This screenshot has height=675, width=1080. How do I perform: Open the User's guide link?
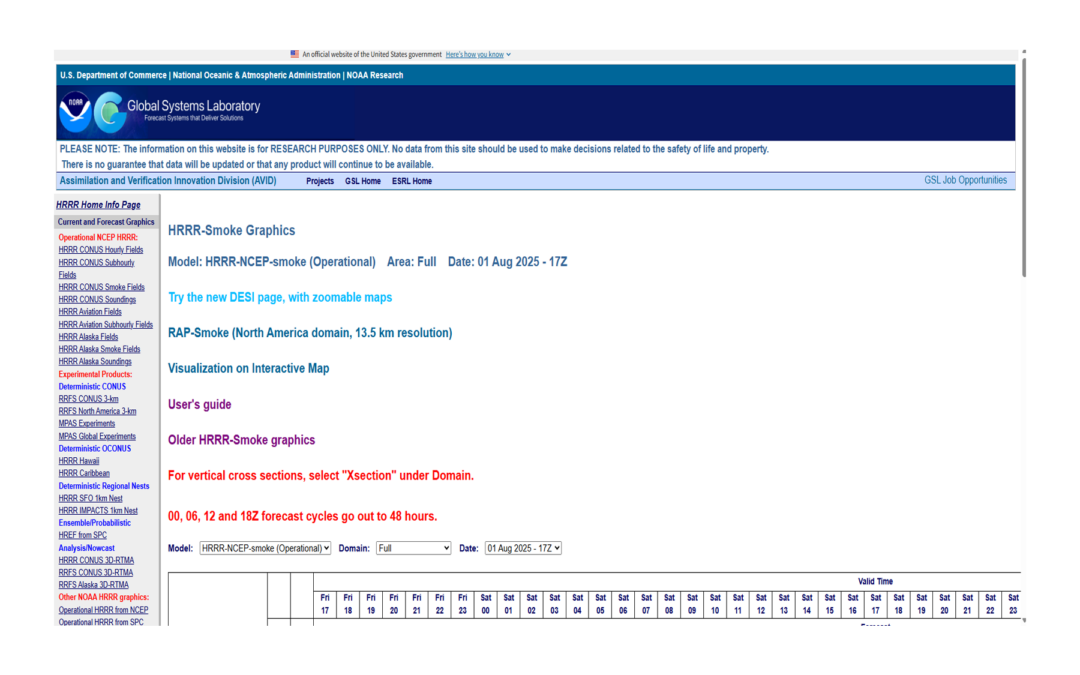[x=199, y=404]
